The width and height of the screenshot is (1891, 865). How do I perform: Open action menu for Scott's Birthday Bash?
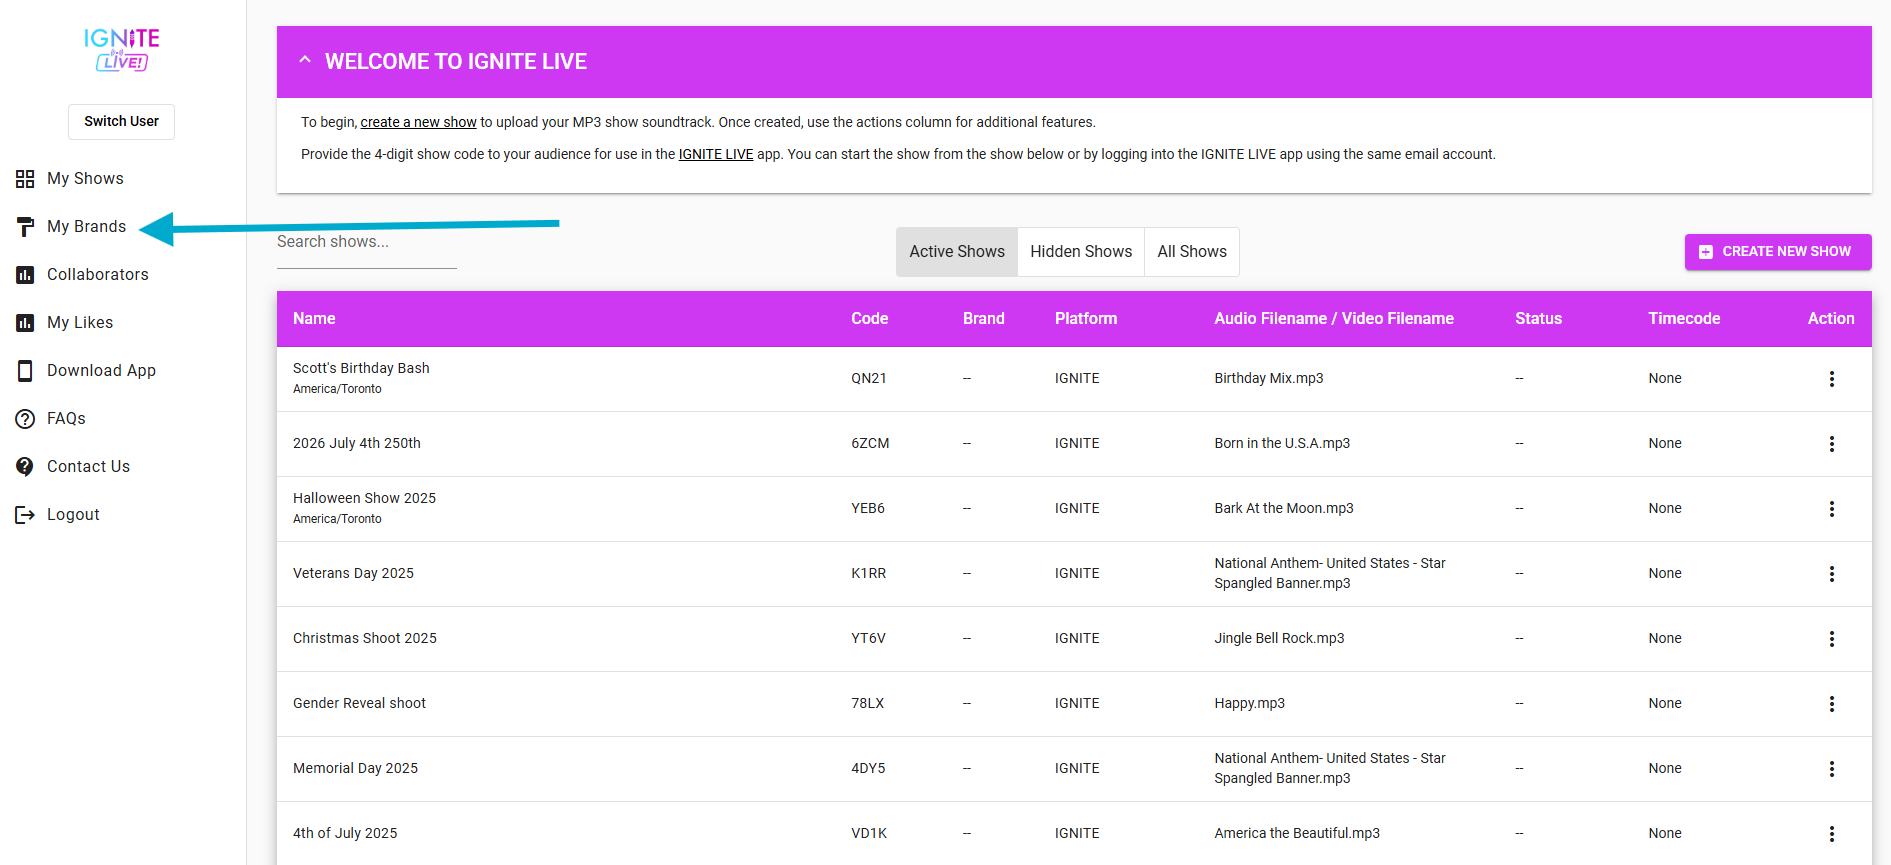(x=1831, y=379)
